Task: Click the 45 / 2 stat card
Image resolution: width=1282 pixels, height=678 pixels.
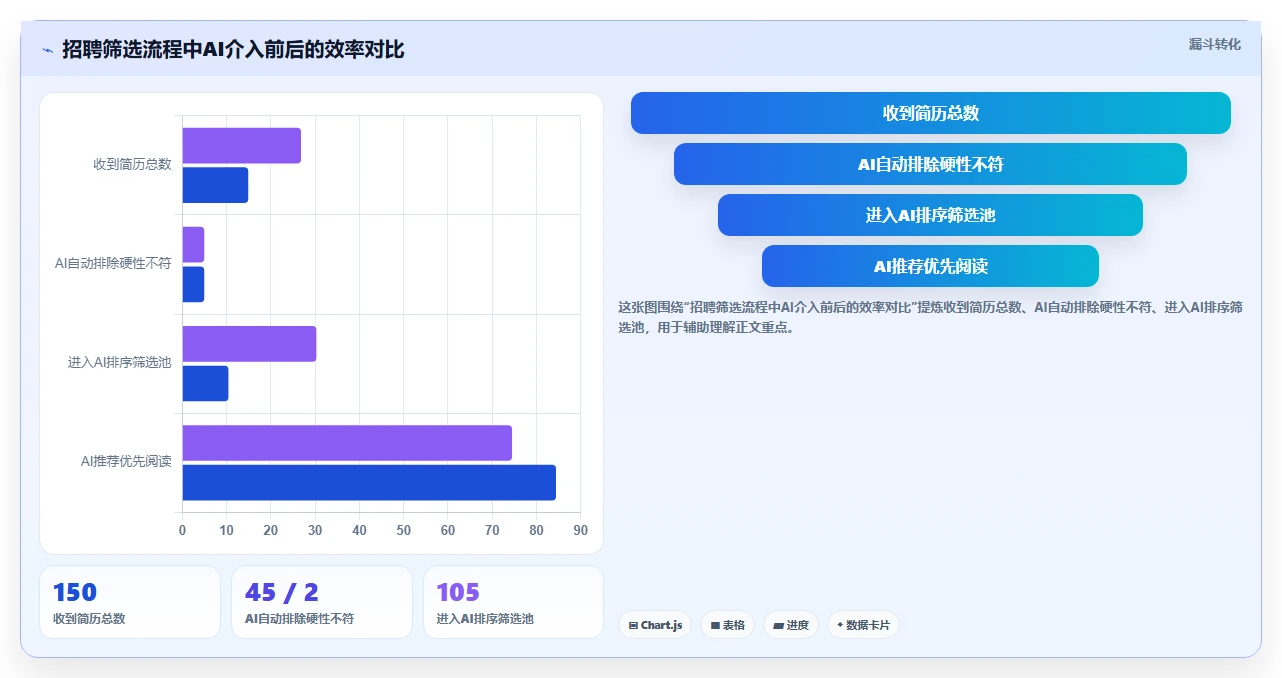Action: tap(322, 602)
